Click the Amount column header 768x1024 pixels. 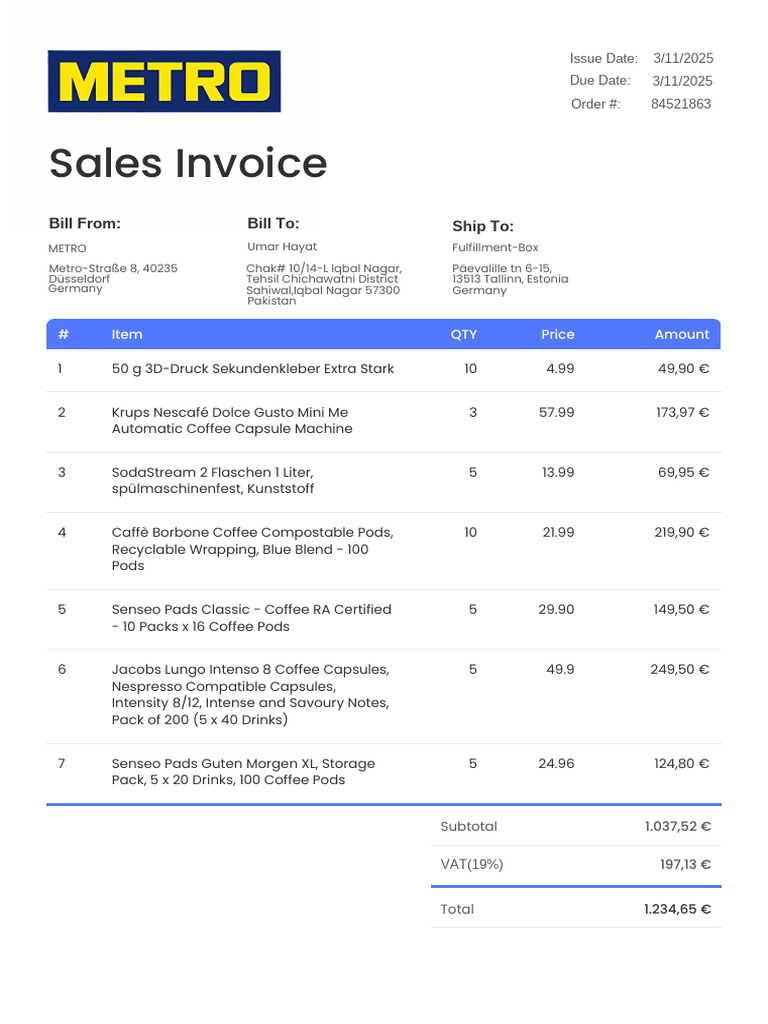point(681,334)
